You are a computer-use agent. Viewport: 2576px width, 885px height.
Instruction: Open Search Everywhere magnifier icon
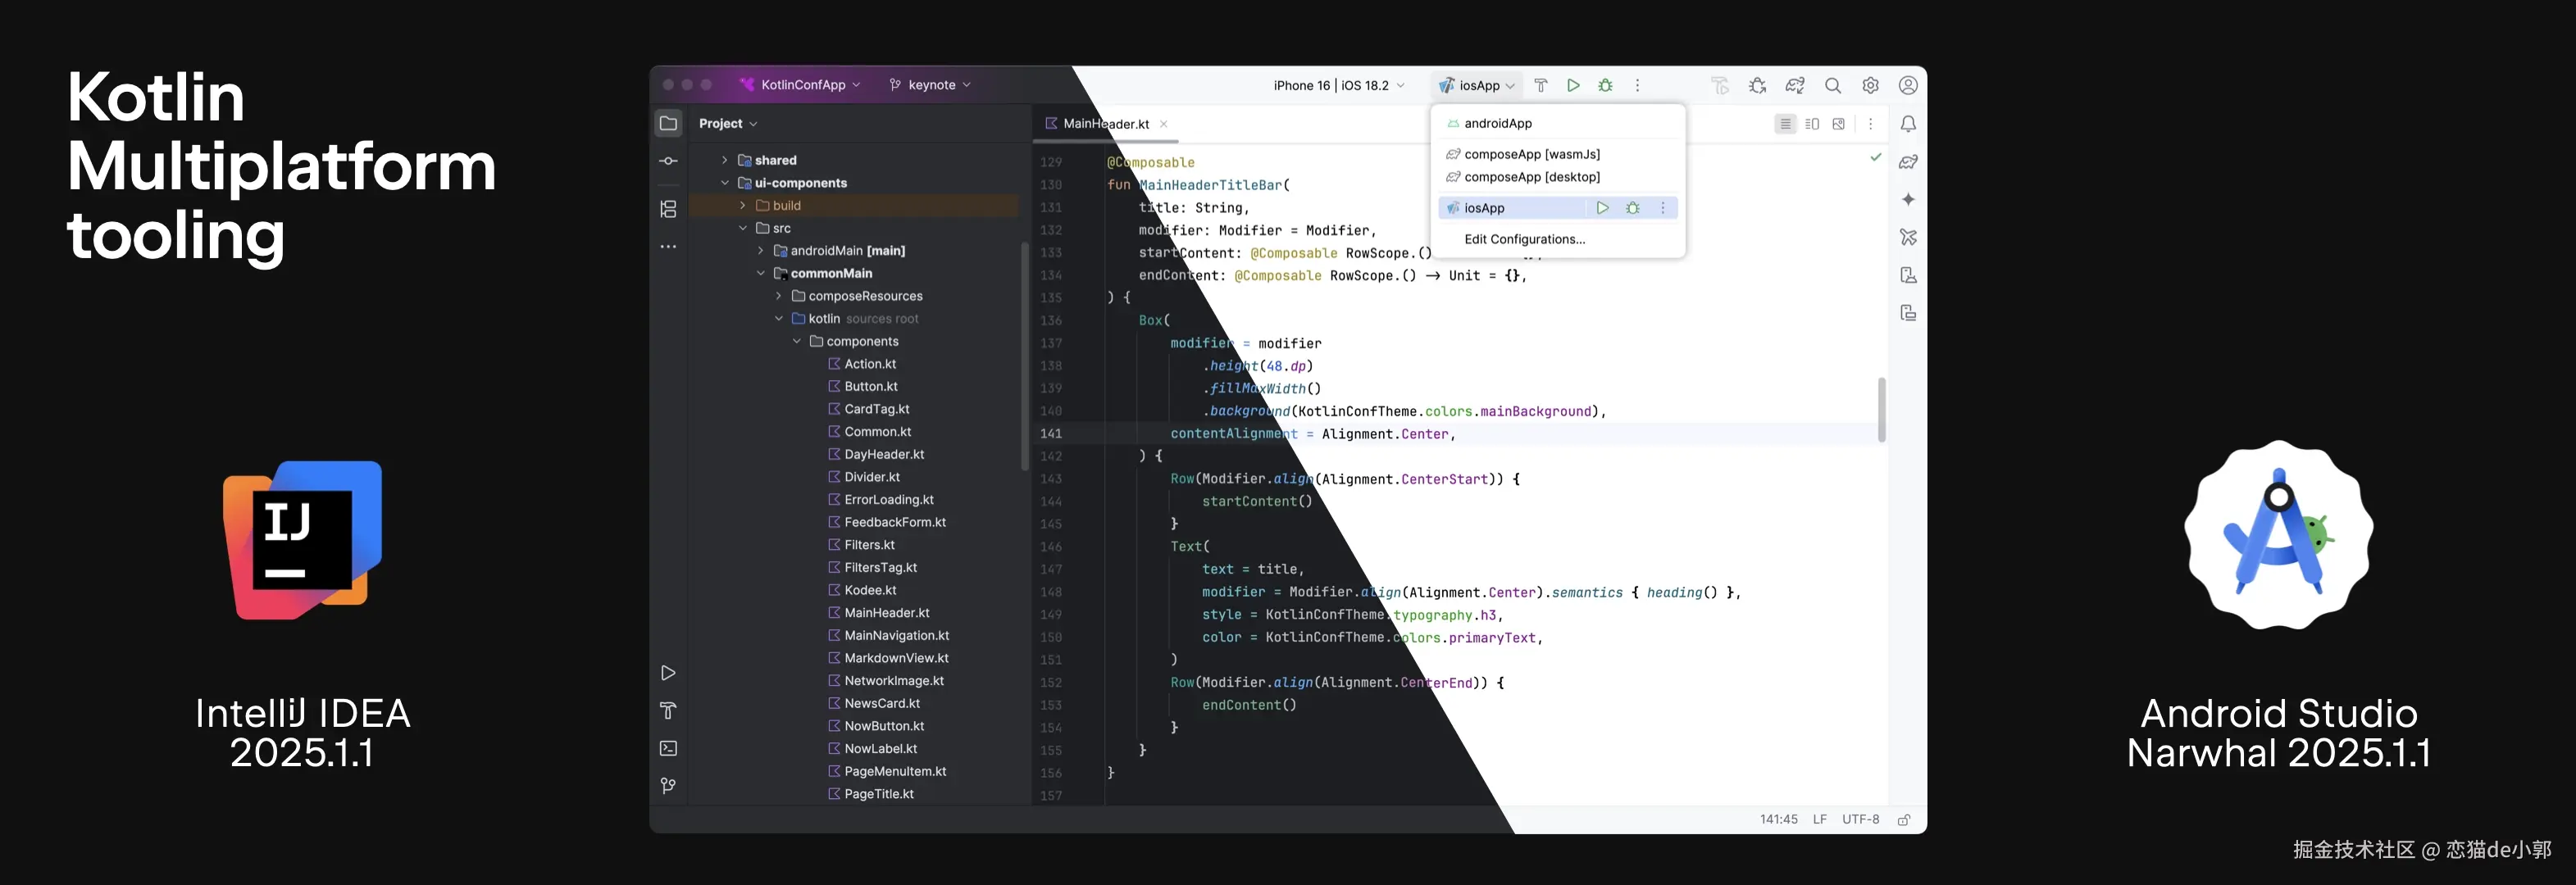(1832, 85)
